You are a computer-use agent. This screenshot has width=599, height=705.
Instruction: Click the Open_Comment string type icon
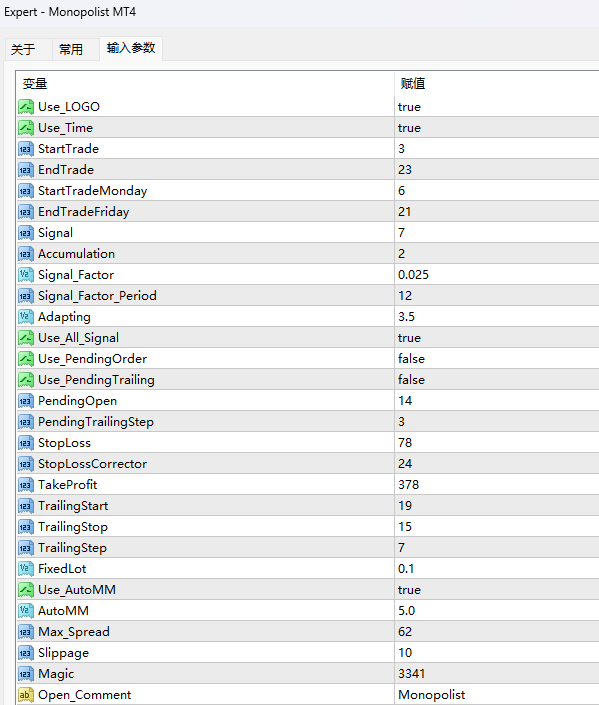(x=26, y=695)
